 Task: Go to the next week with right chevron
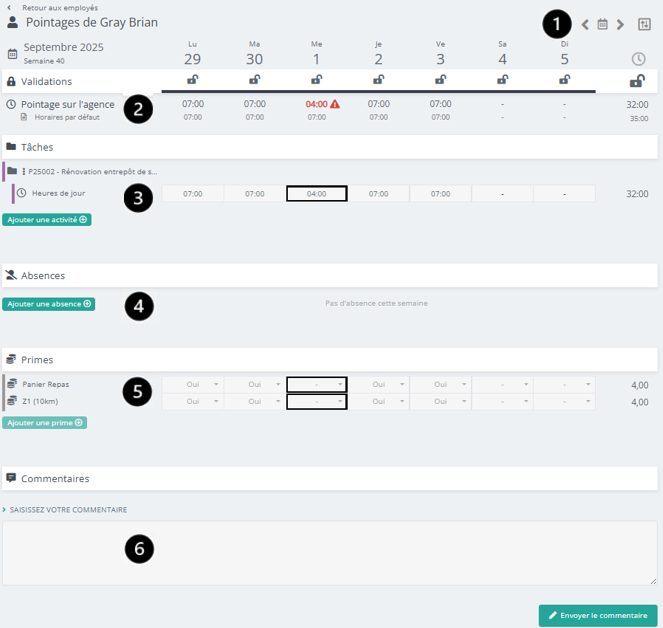(x=620, y=24)
